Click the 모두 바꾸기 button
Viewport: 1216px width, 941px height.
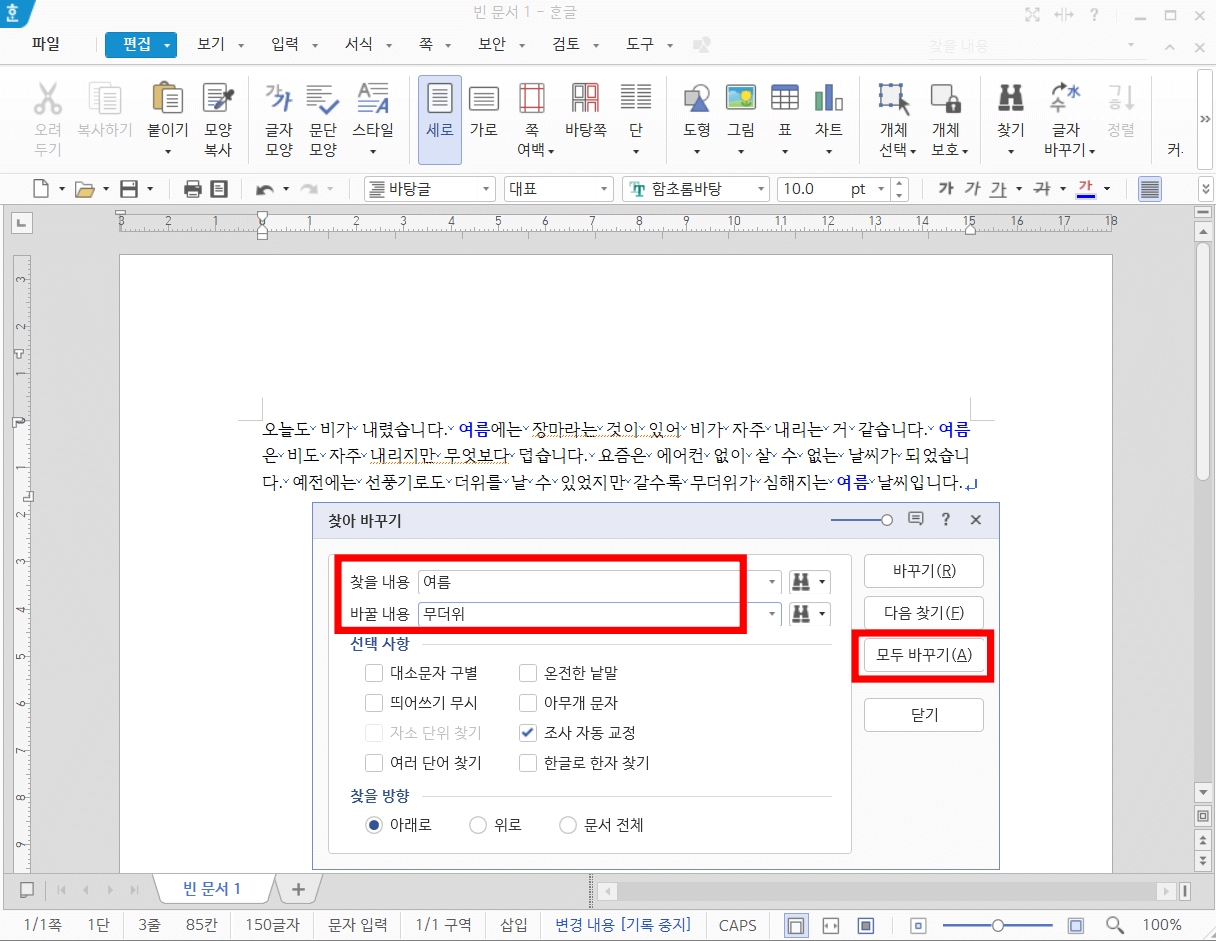pyautogui.click(x=922, y=656)
